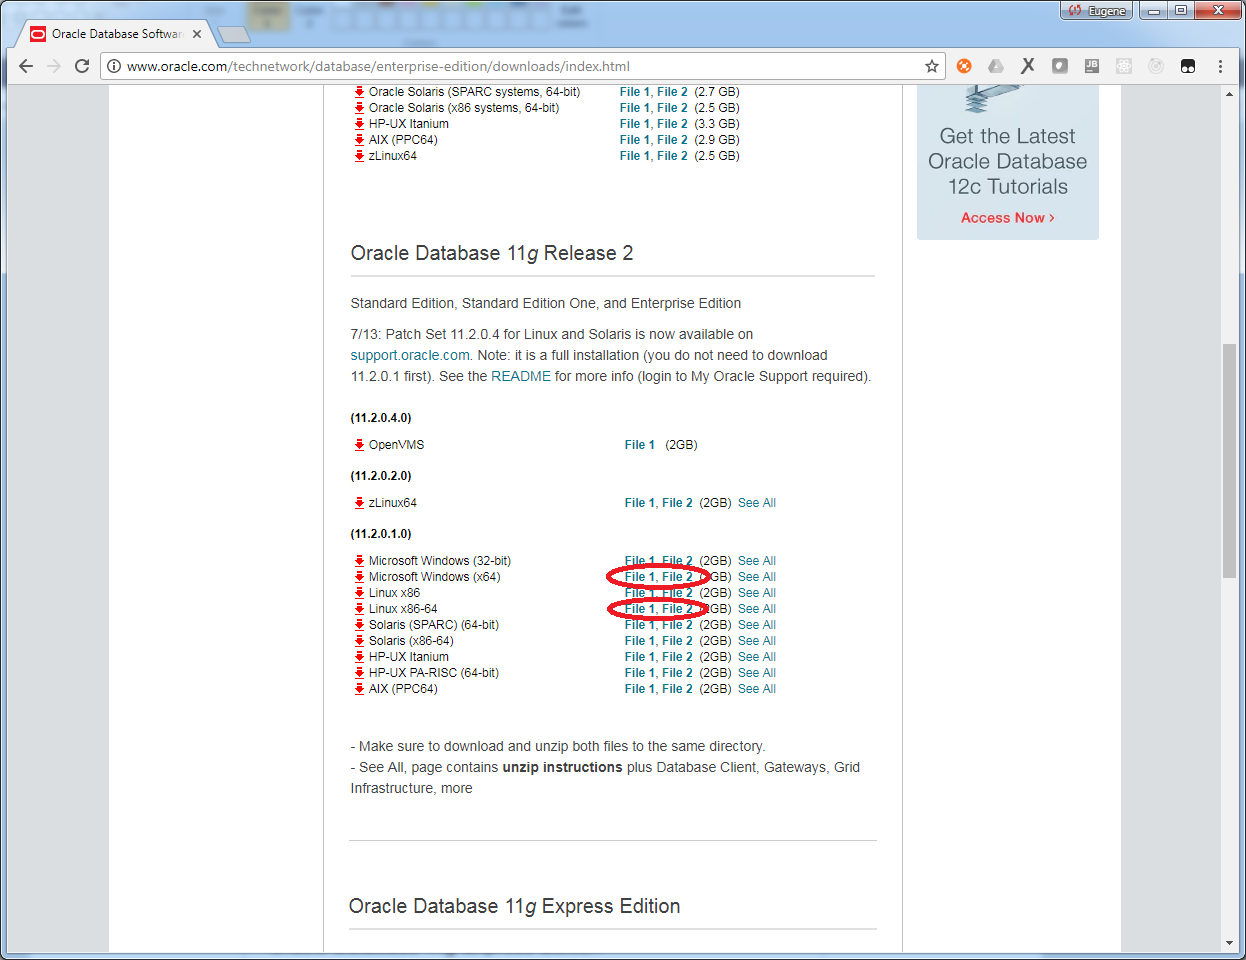Download File 1 for OpenVMS
Screen dimensions: 1246x960
(x=640, y=445)
